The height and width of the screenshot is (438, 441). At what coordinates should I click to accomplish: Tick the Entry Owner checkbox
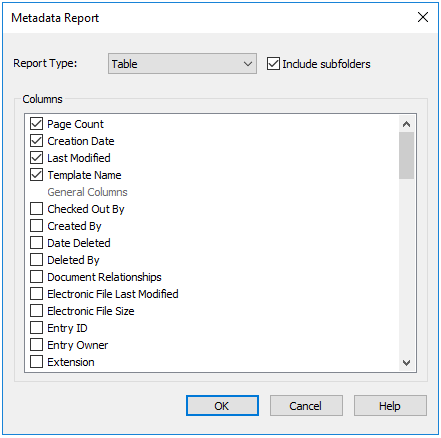pyautogui.click(x=36, y=345)
